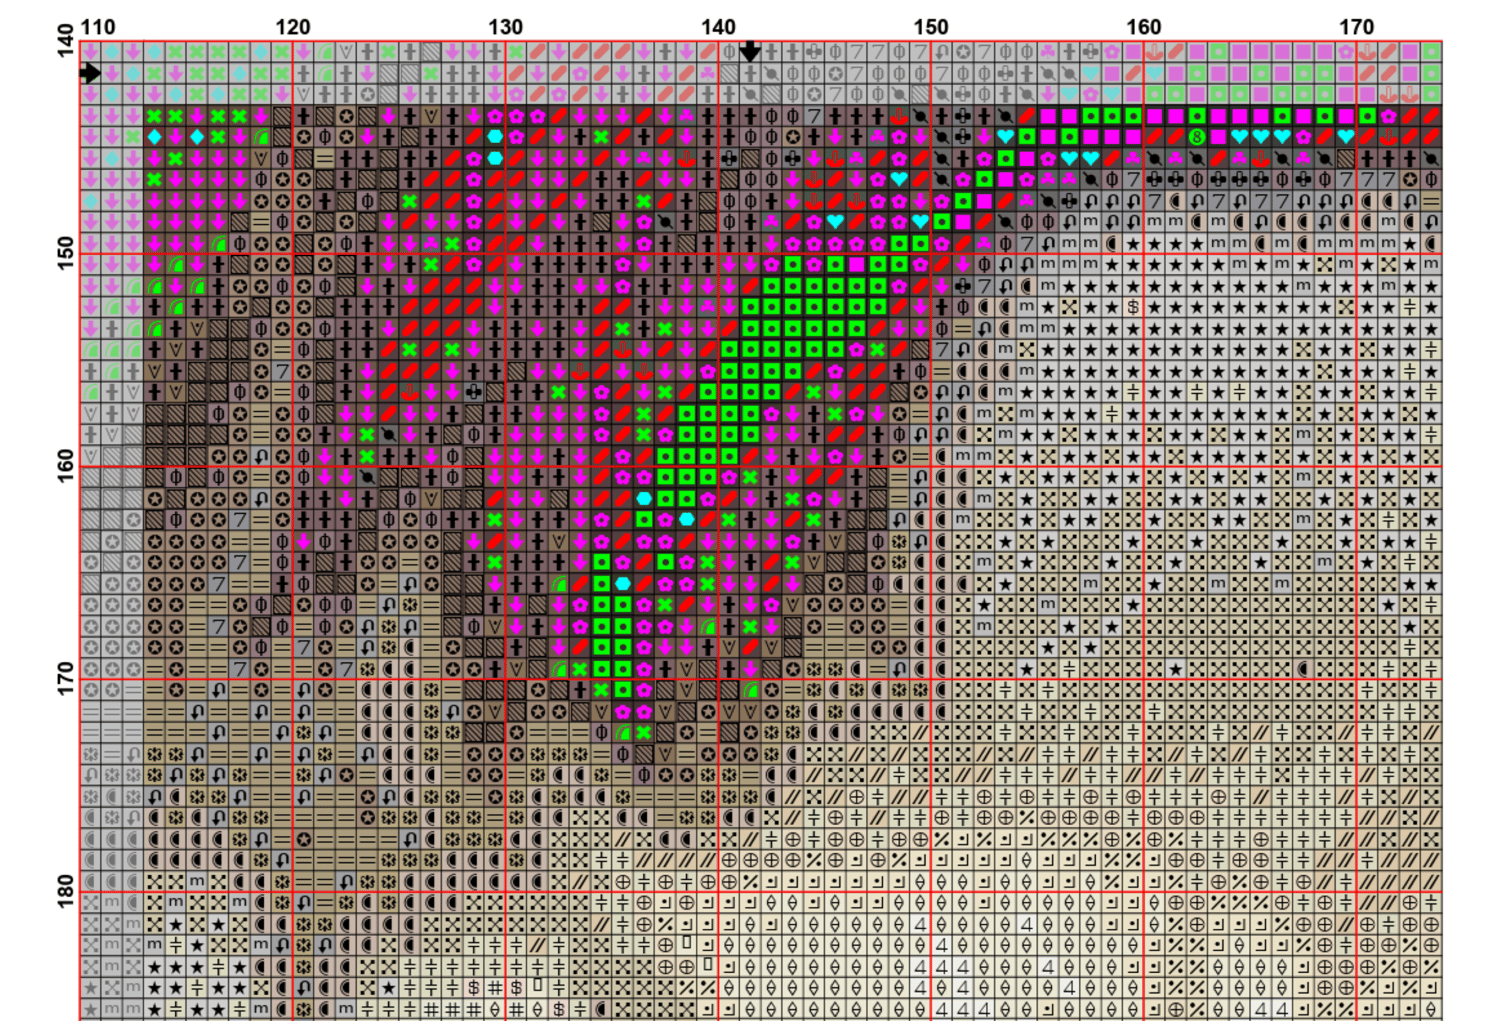The image size is (1500, 1021).
Task: Click the right-pointing black center-marker arrow at left
Action: pos(91,72)
